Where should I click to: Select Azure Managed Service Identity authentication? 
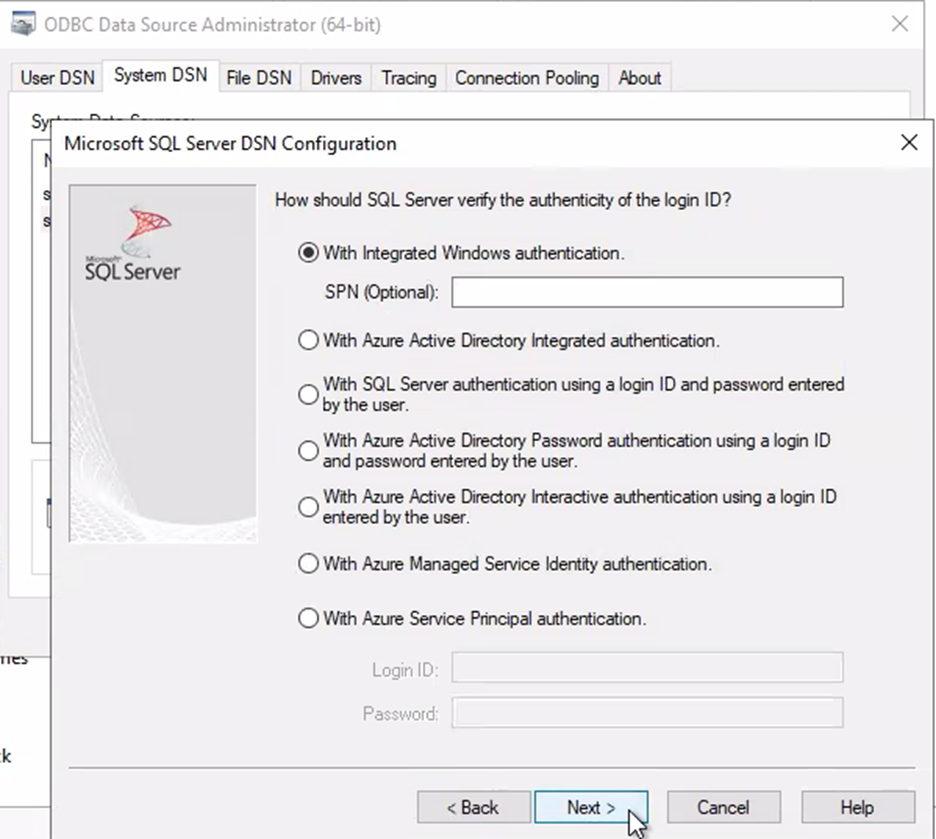(308, 564)
